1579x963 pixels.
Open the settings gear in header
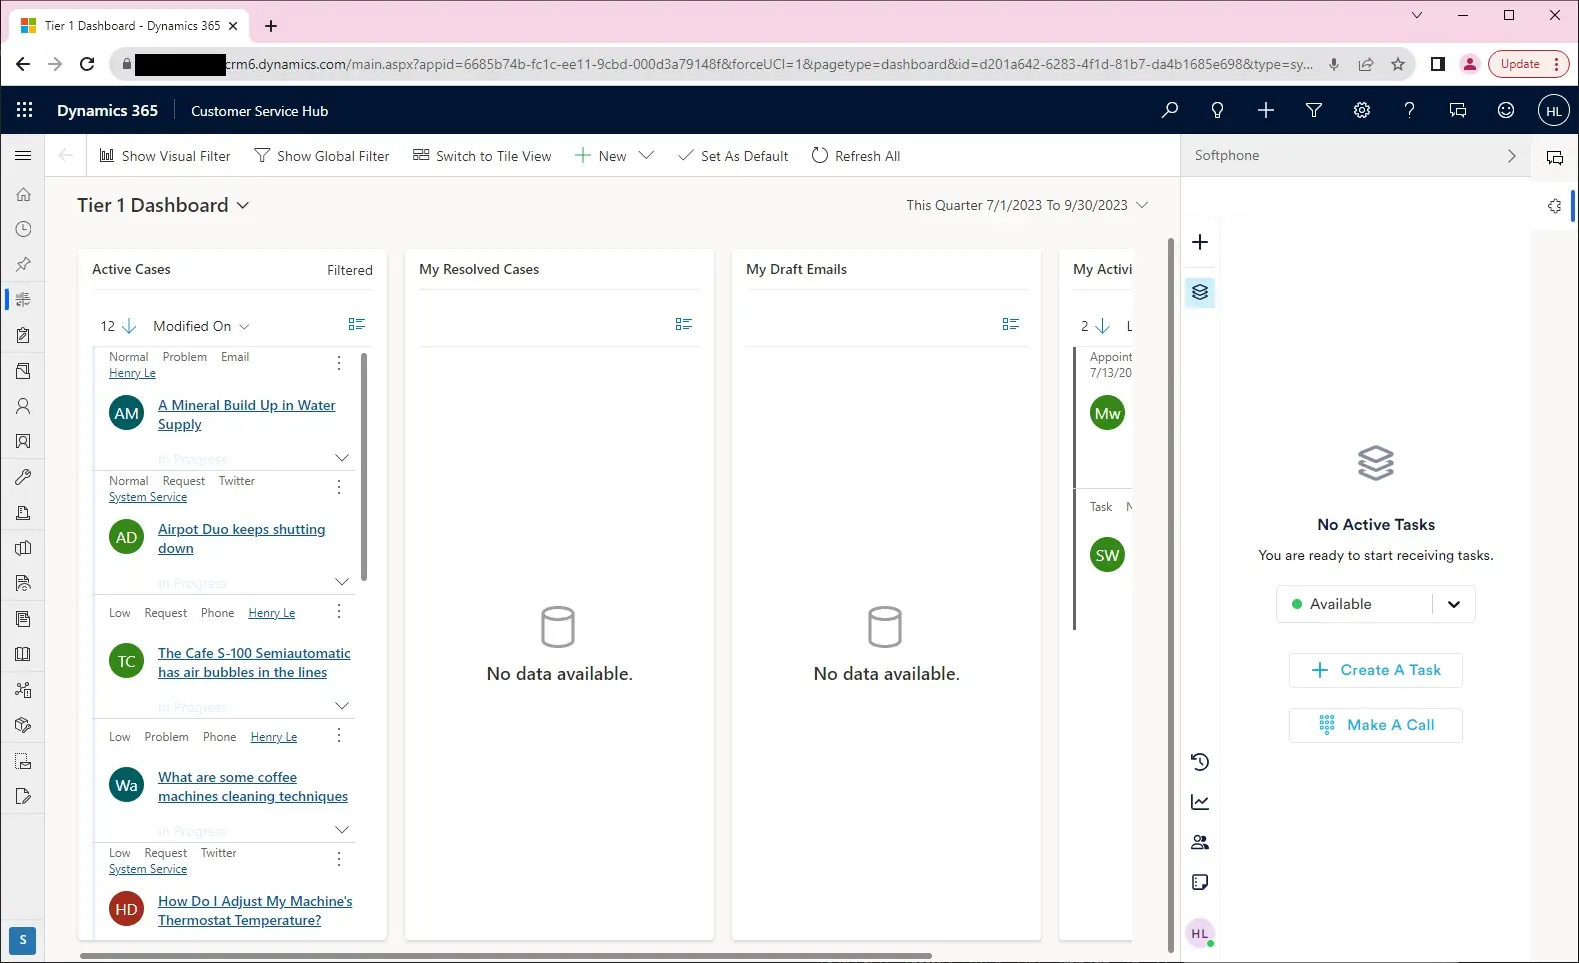pyautogui.click(x=1362, y=110)
